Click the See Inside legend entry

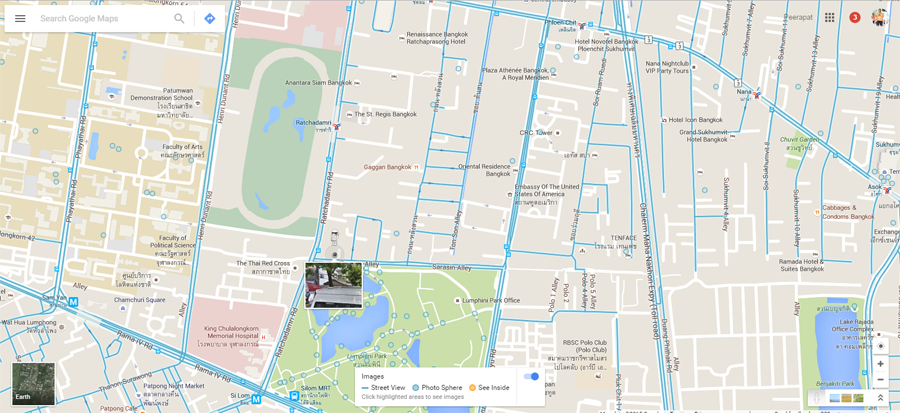490,388
